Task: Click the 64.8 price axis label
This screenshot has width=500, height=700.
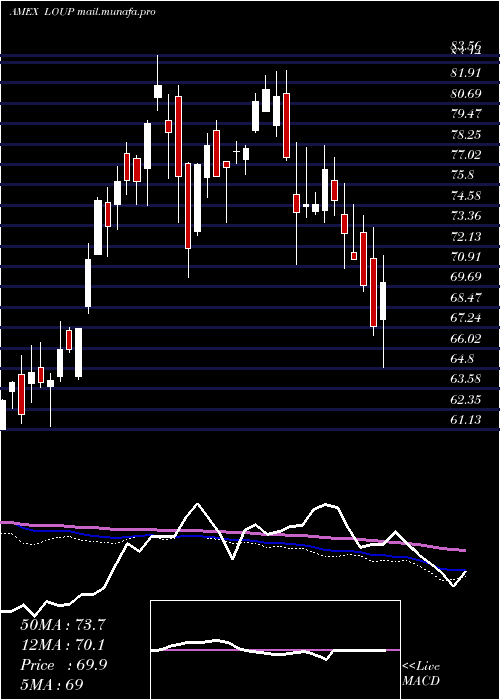Action: pyautogui.click(x=462, y=358)
